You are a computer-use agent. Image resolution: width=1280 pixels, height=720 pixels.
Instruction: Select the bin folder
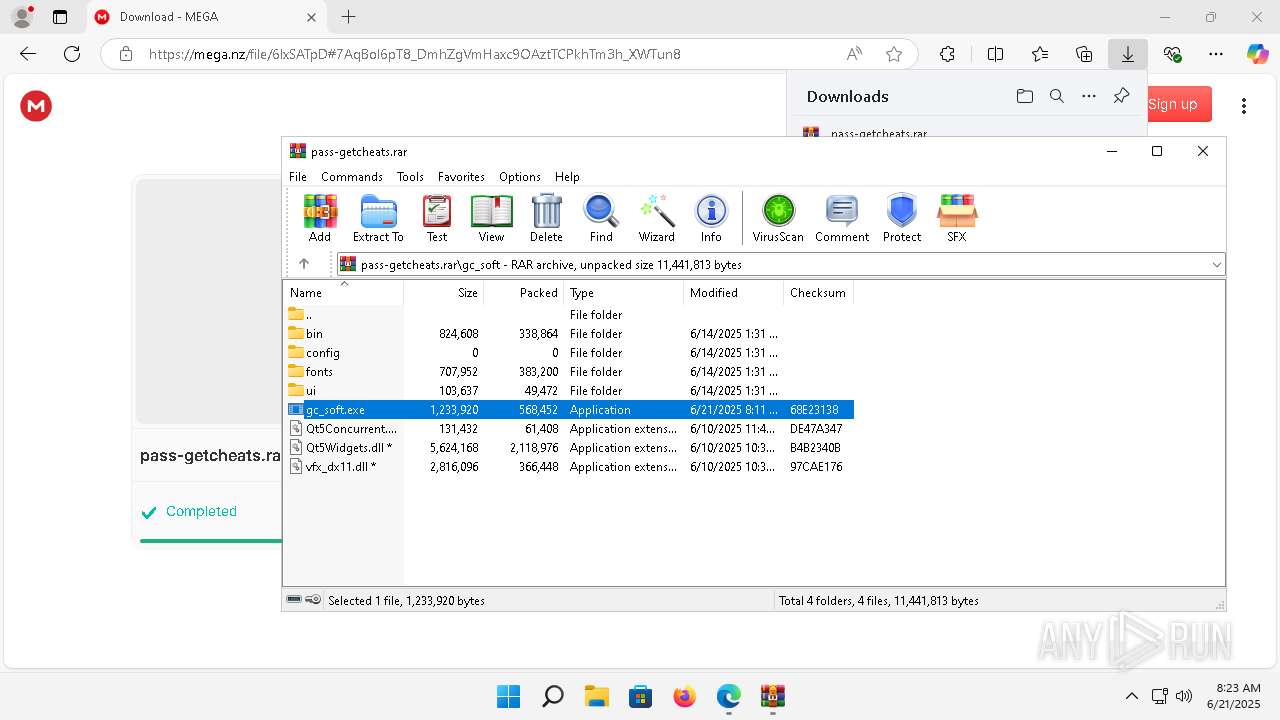(x=569, y=333)
